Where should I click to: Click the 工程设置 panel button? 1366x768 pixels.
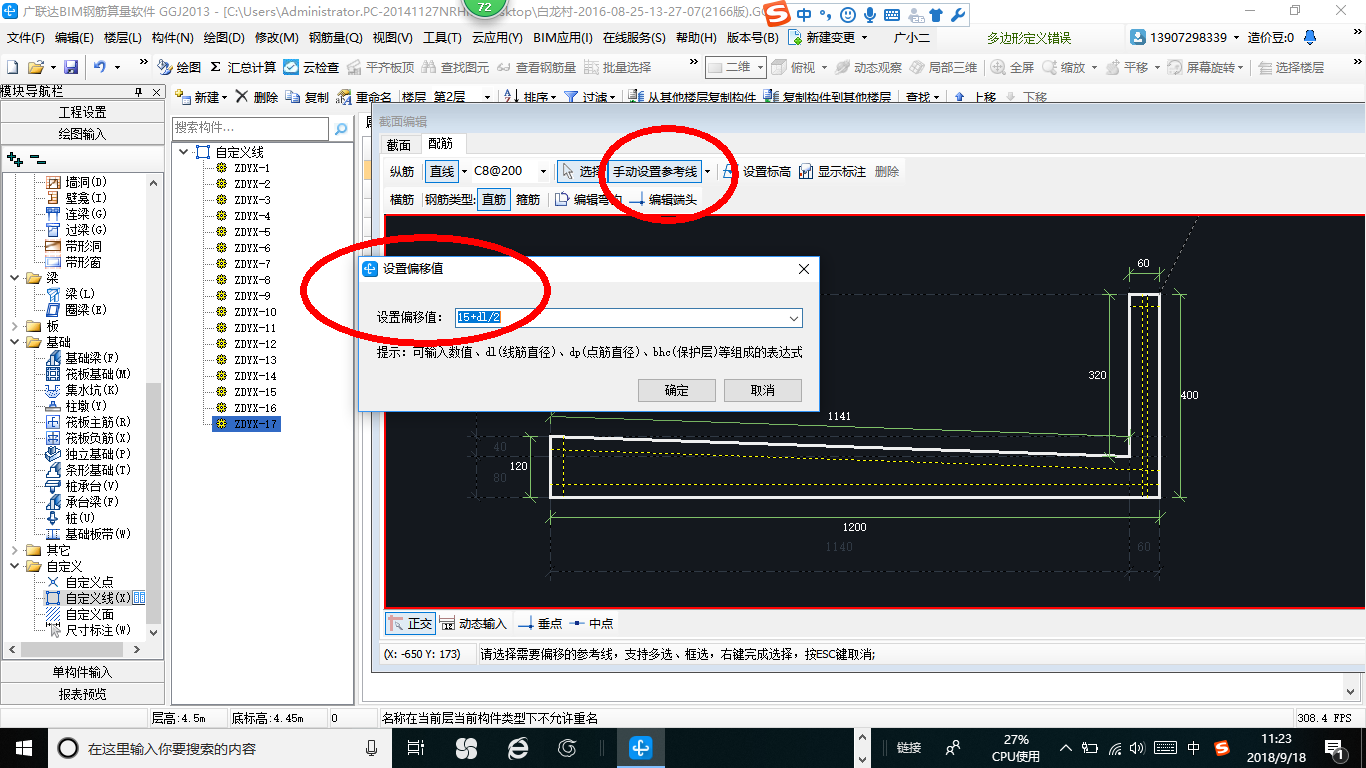[x=82, y=112]
